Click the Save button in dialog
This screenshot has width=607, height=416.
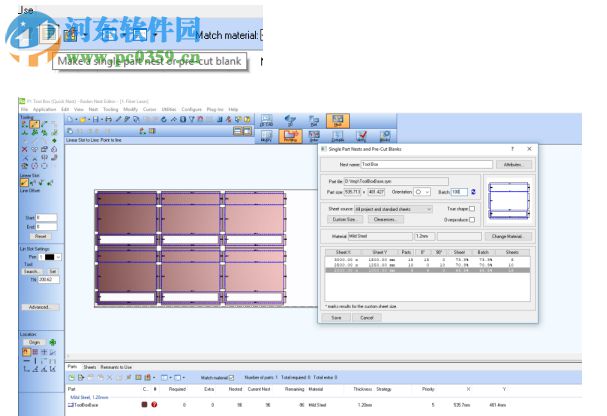tap(336, 318)
